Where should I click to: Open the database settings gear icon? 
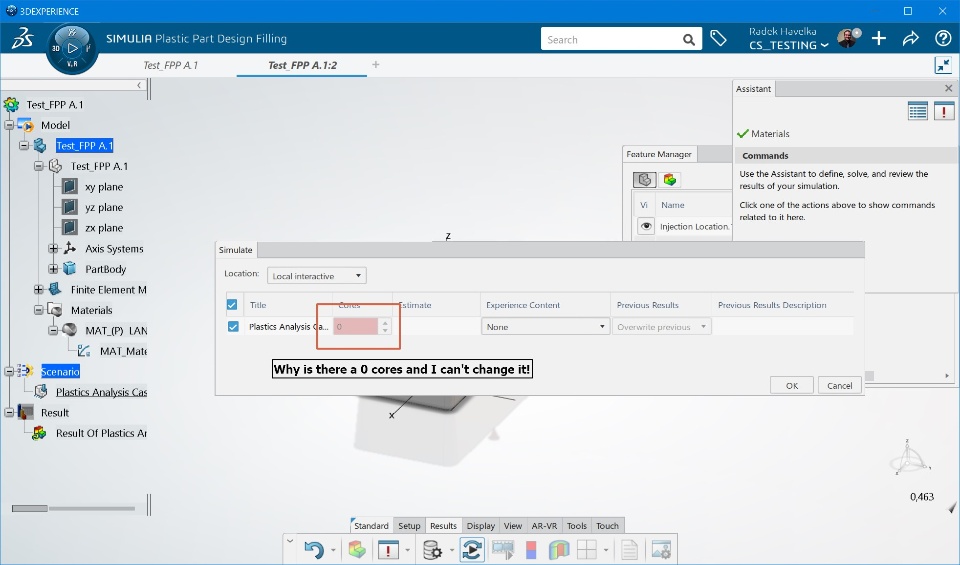tap(432, 550)
